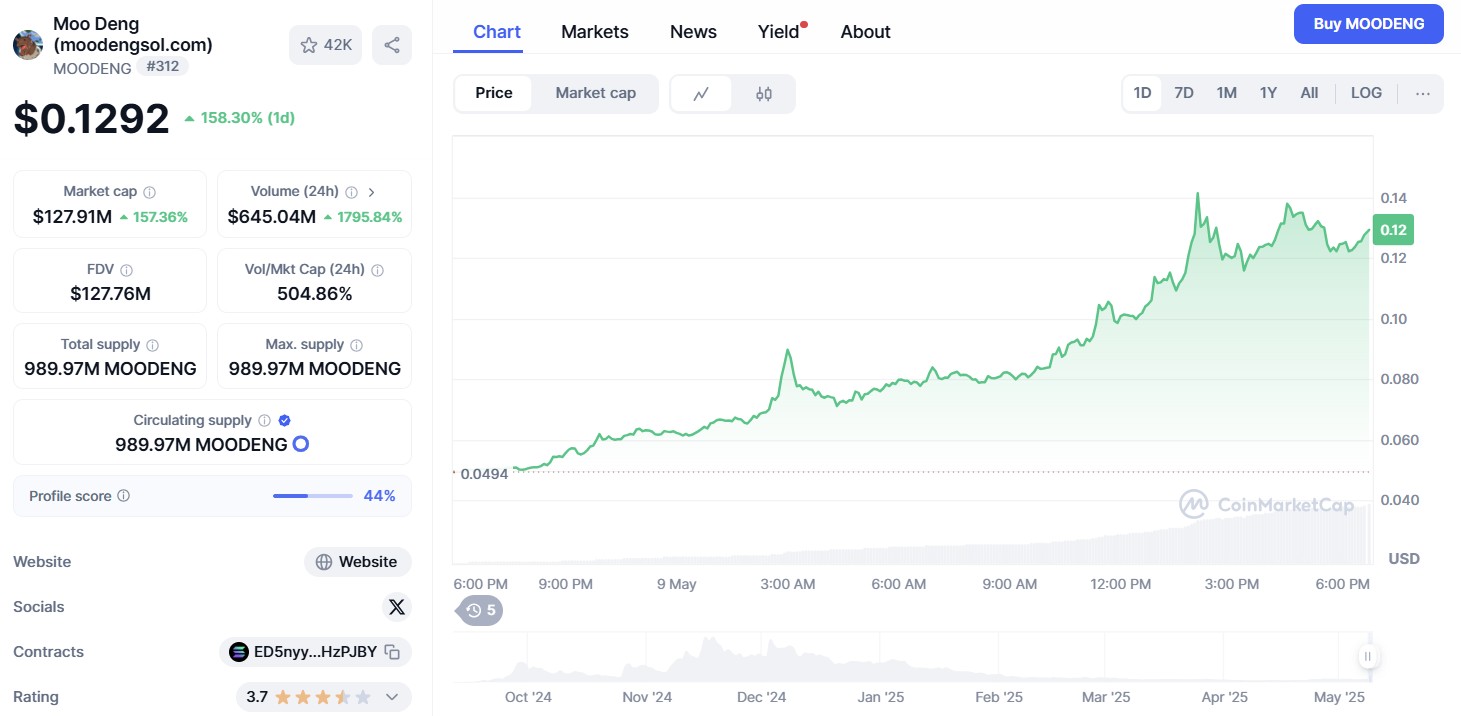Toggle chart to Market cap view
Image resolution: width=1461 pixels, height=716 pixels.
tap(595, 93)
